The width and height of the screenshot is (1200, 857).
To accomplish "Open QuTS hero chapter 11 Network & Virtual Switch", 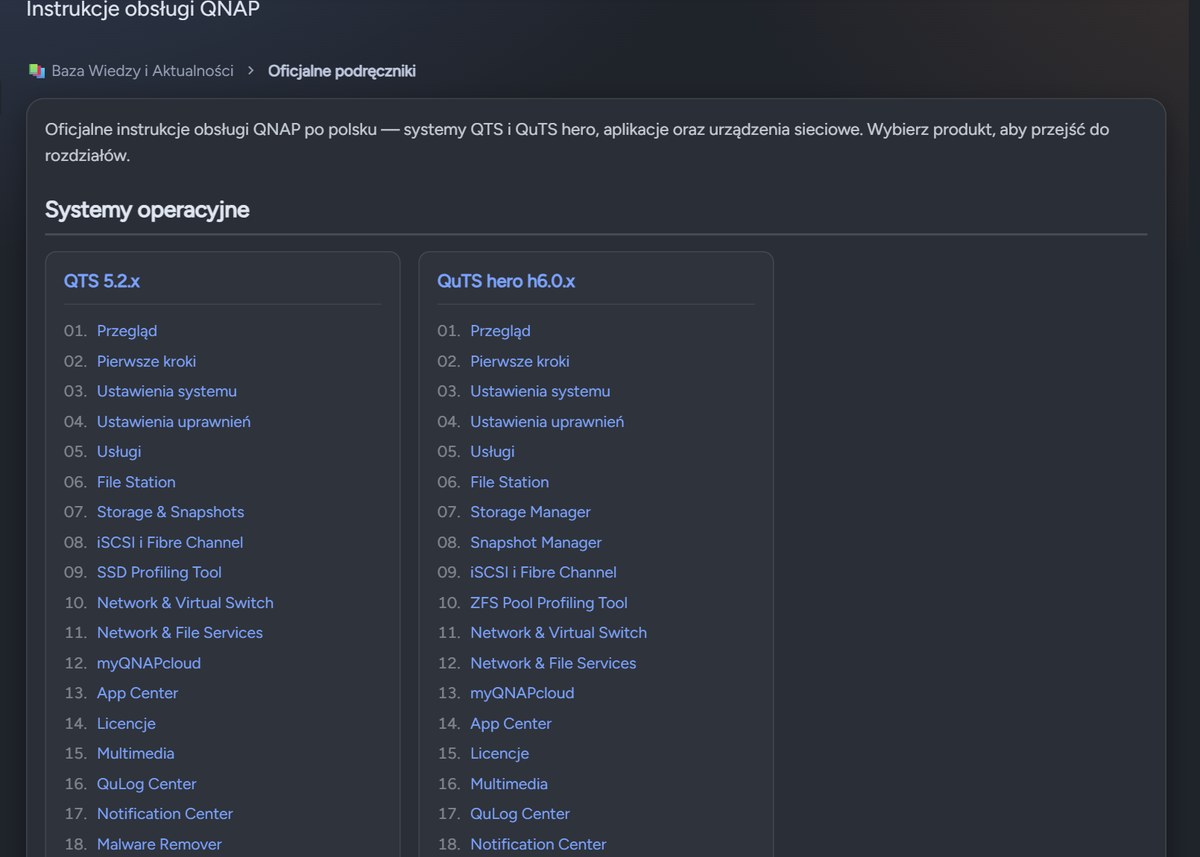I will point(559,632).
